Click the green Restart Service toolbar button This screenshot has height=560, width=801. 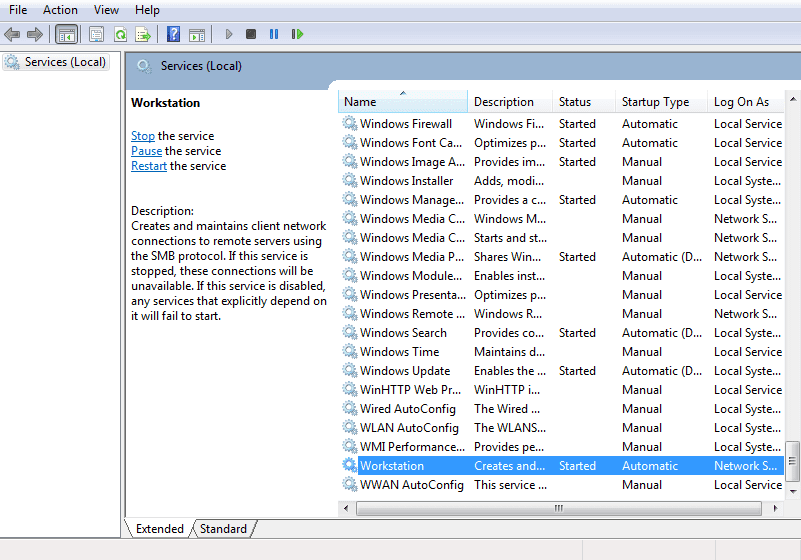pyautogui.click(x=297, y=34)
